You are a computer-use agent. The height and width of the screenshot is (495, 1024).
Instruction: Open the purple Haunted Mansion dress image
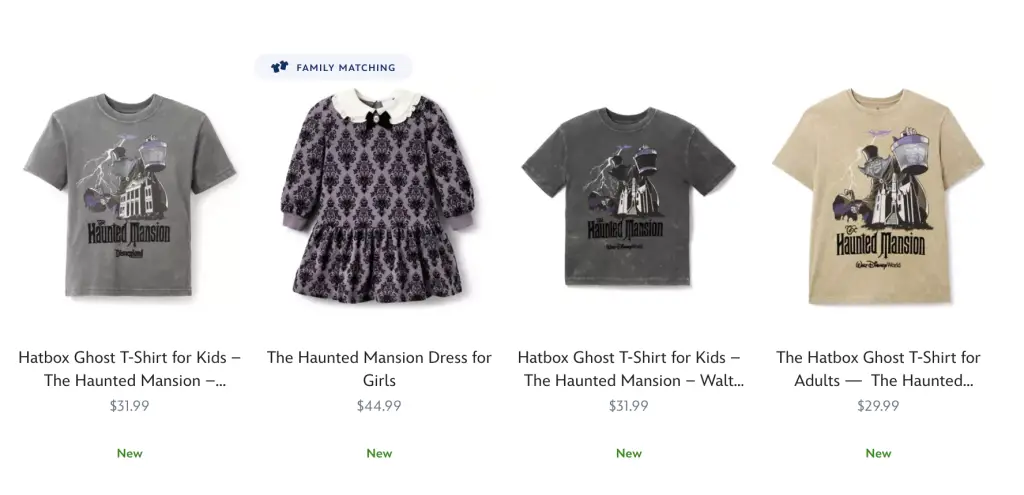[x=378, y=196]
